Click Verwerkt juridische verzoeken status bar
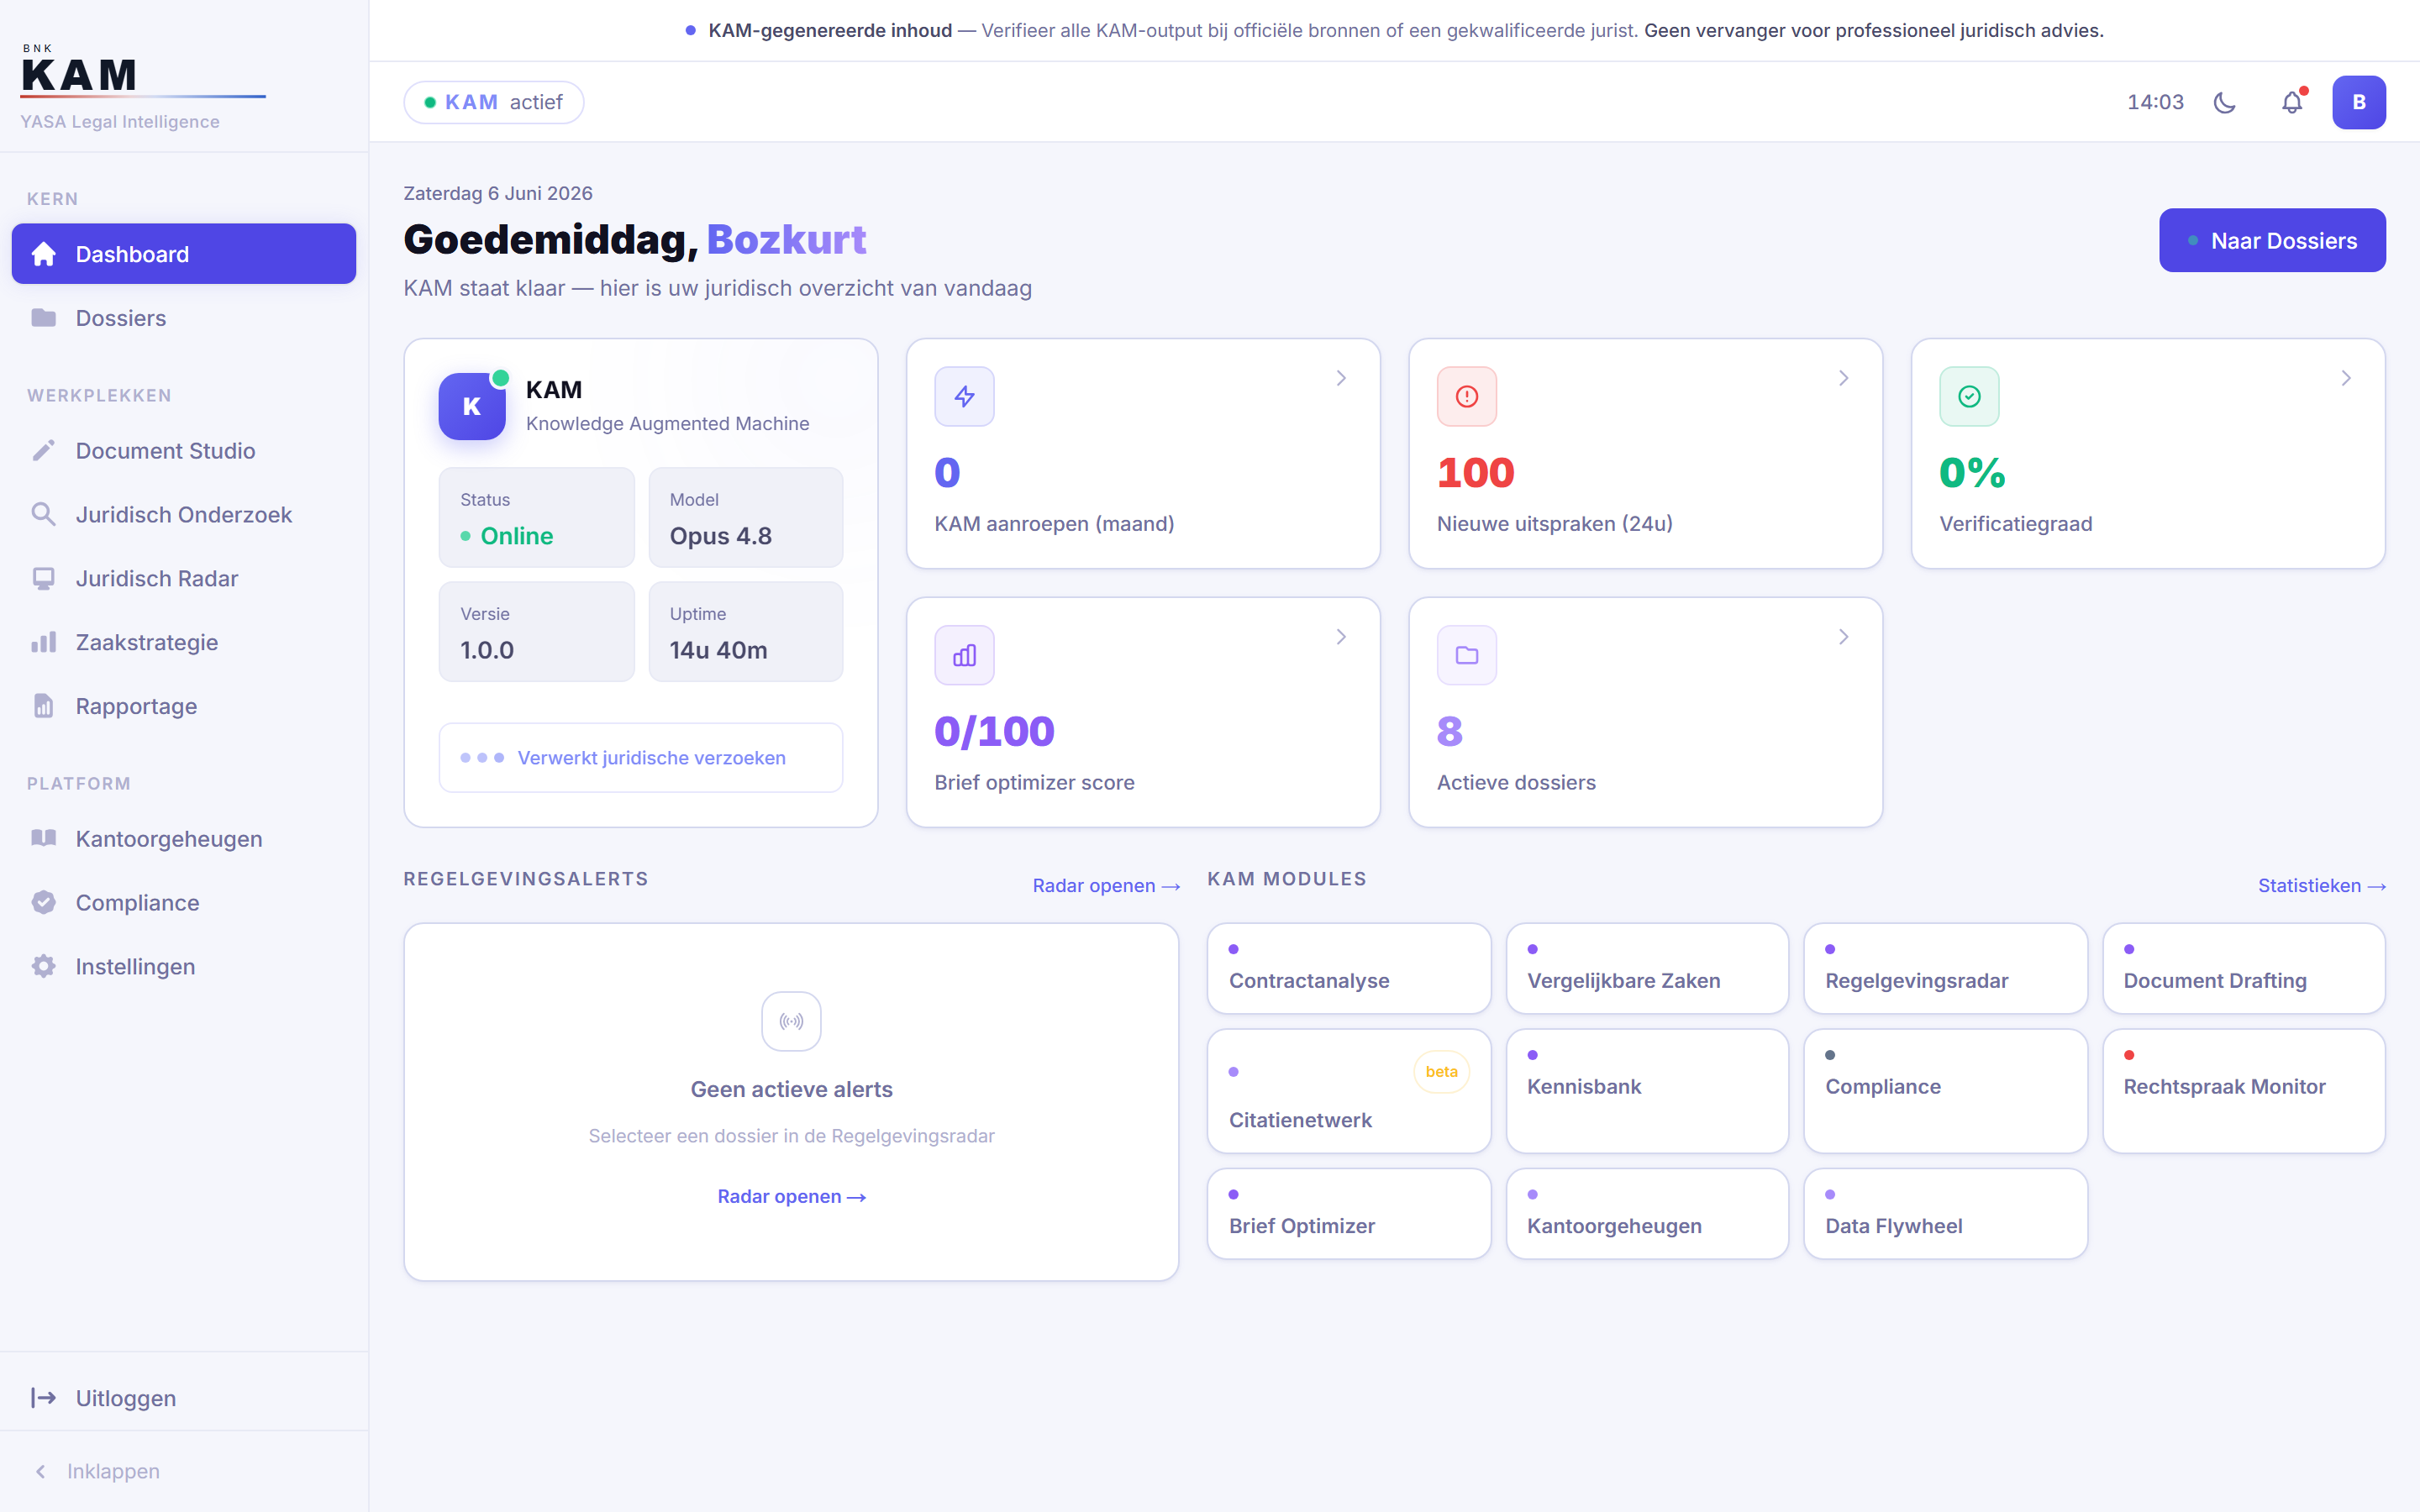 (641, 758)
